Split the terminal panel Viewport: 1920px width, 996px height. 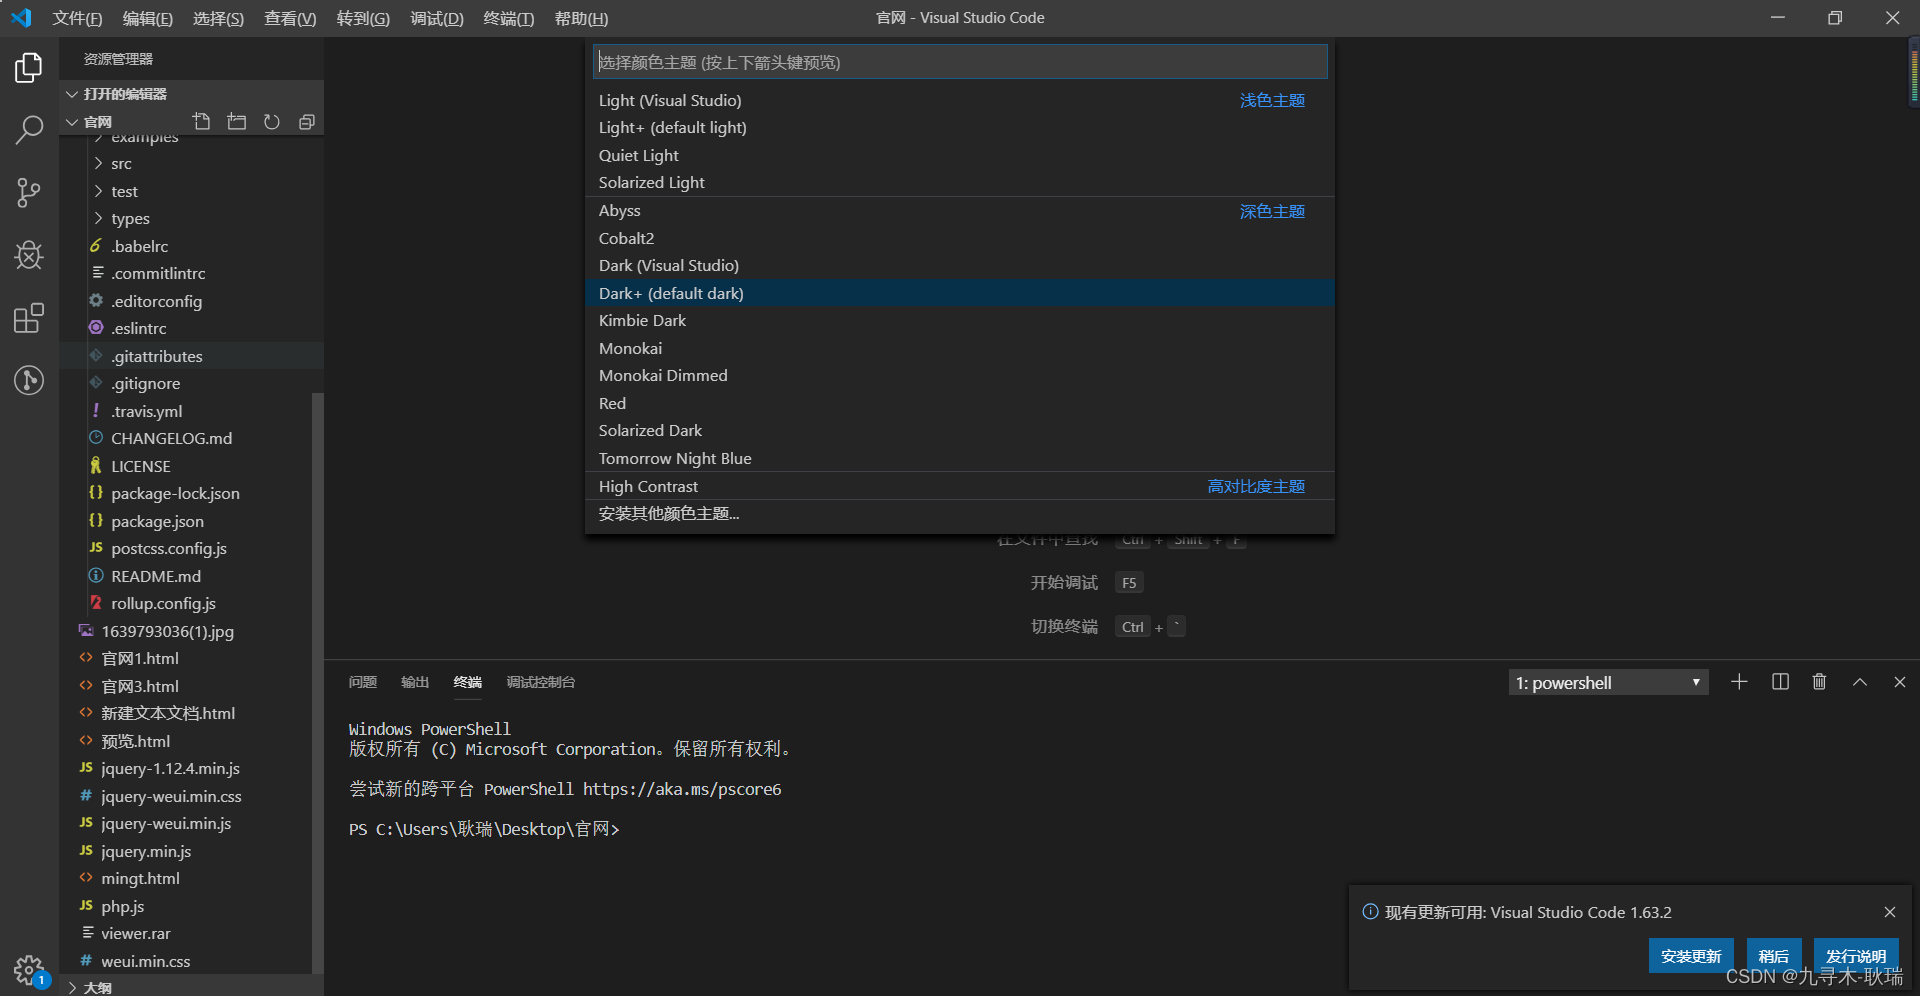(1780, 682)
